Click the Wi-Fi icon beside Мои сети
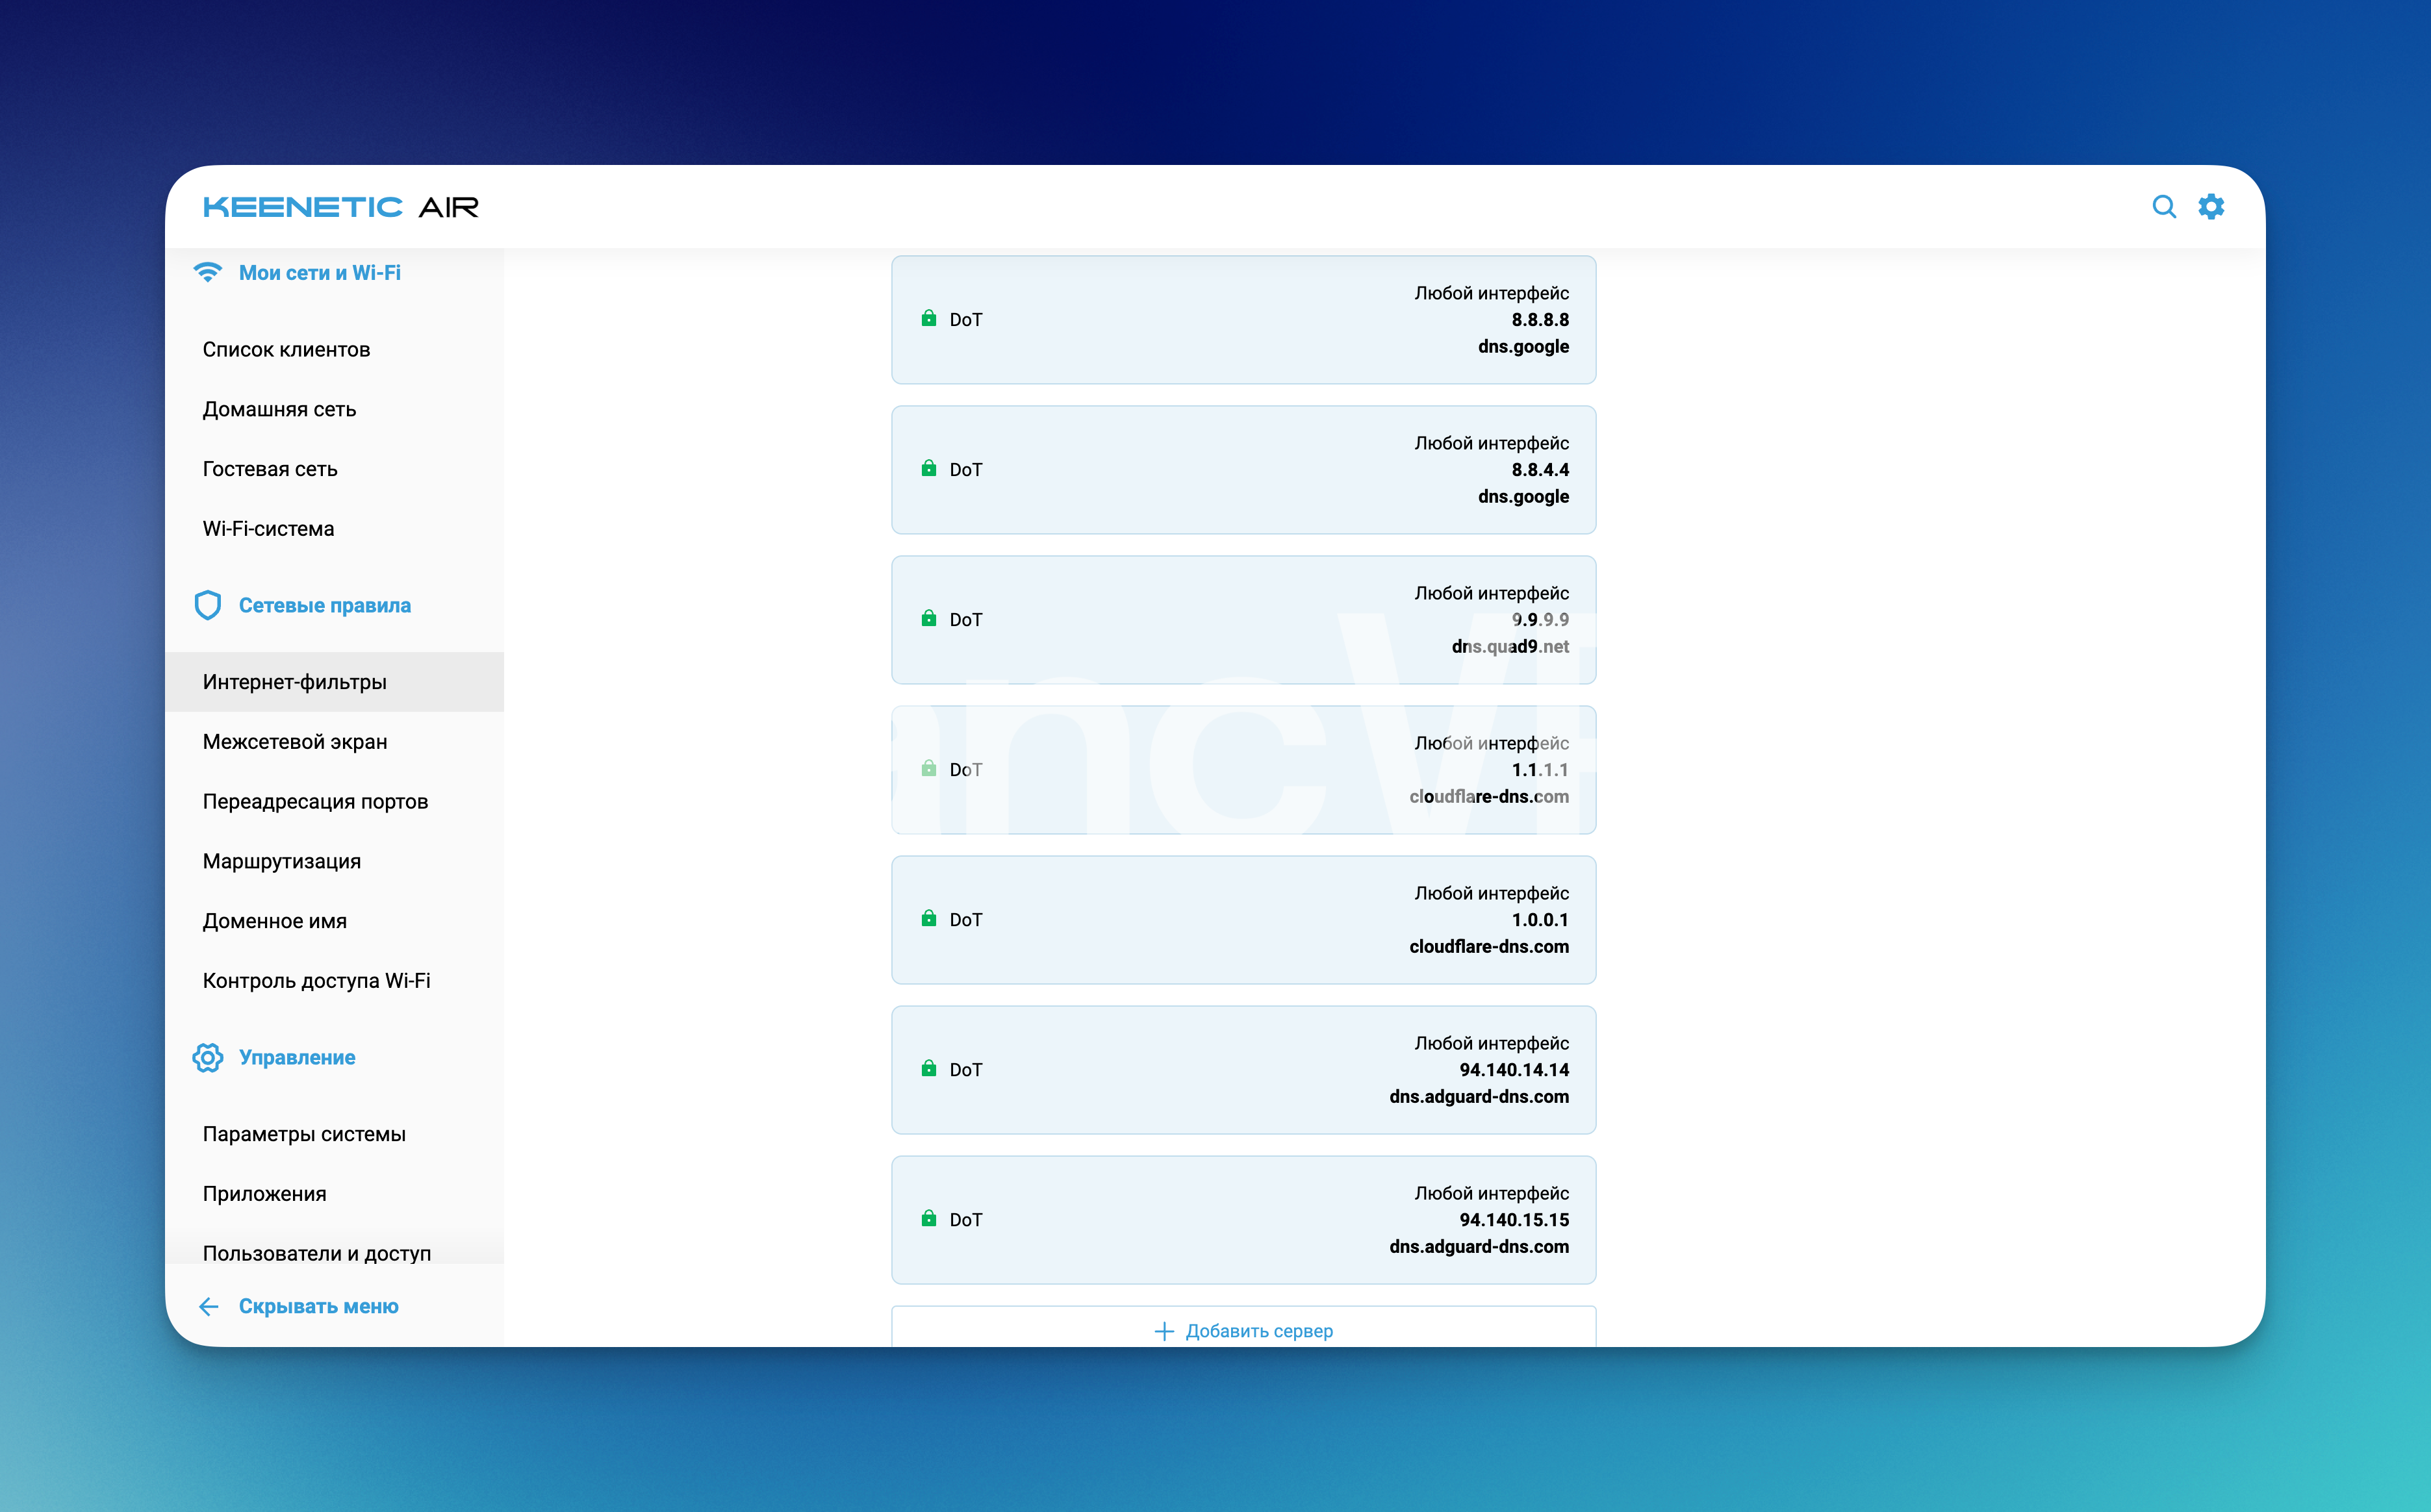 [x=208, y=272]
